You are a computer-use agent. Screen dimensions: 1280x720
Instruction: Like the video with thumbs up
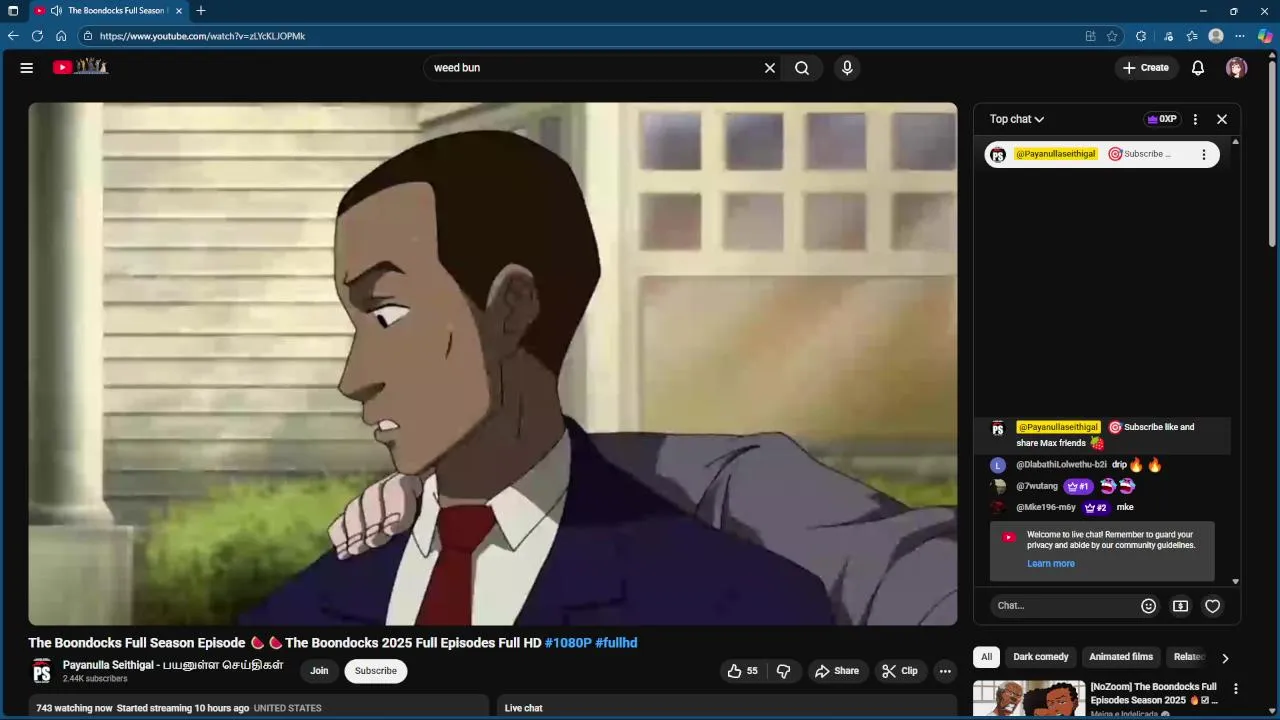point(742,671)
